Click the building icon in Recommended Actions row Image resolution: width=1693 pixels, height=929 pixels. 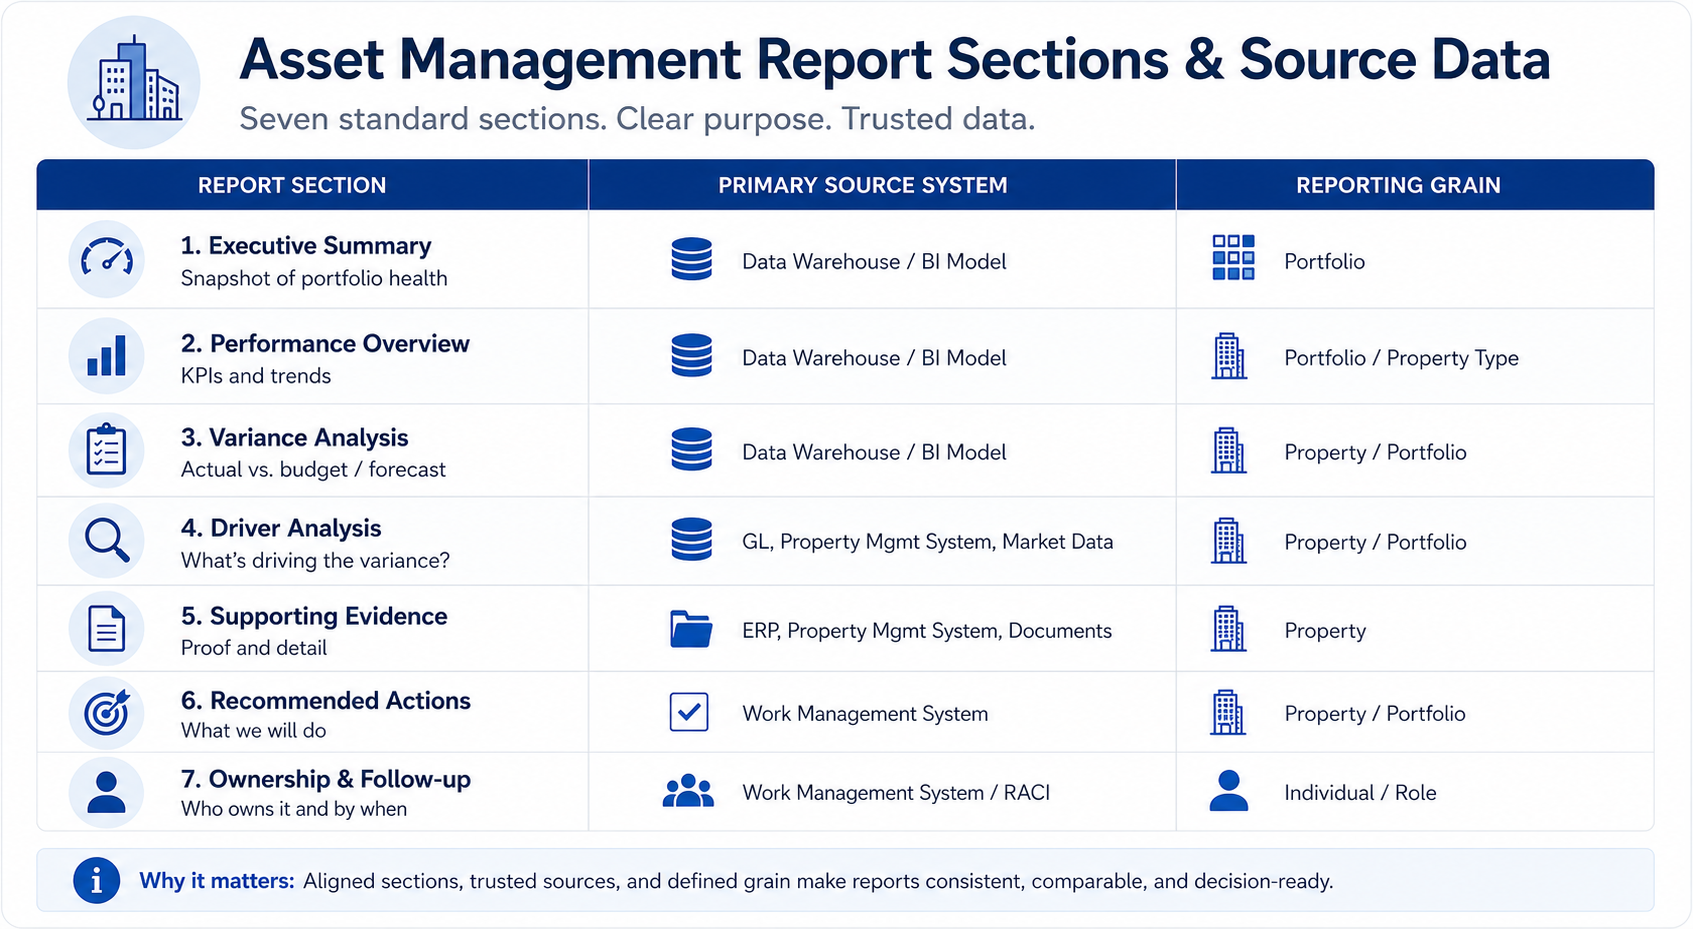click(x=1229, y=712)
